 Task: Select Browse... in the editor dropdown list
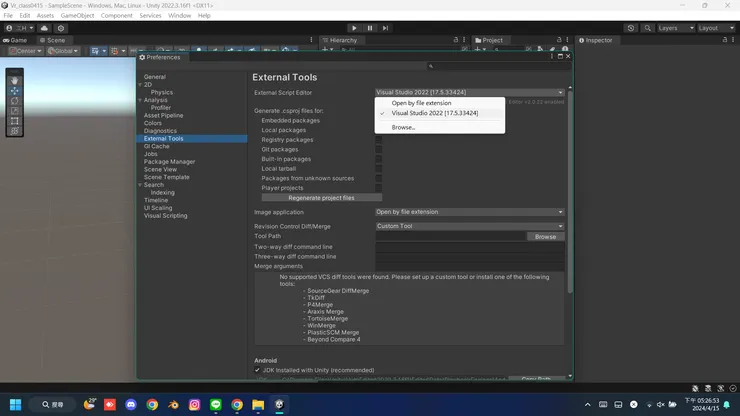click(403, 127)
